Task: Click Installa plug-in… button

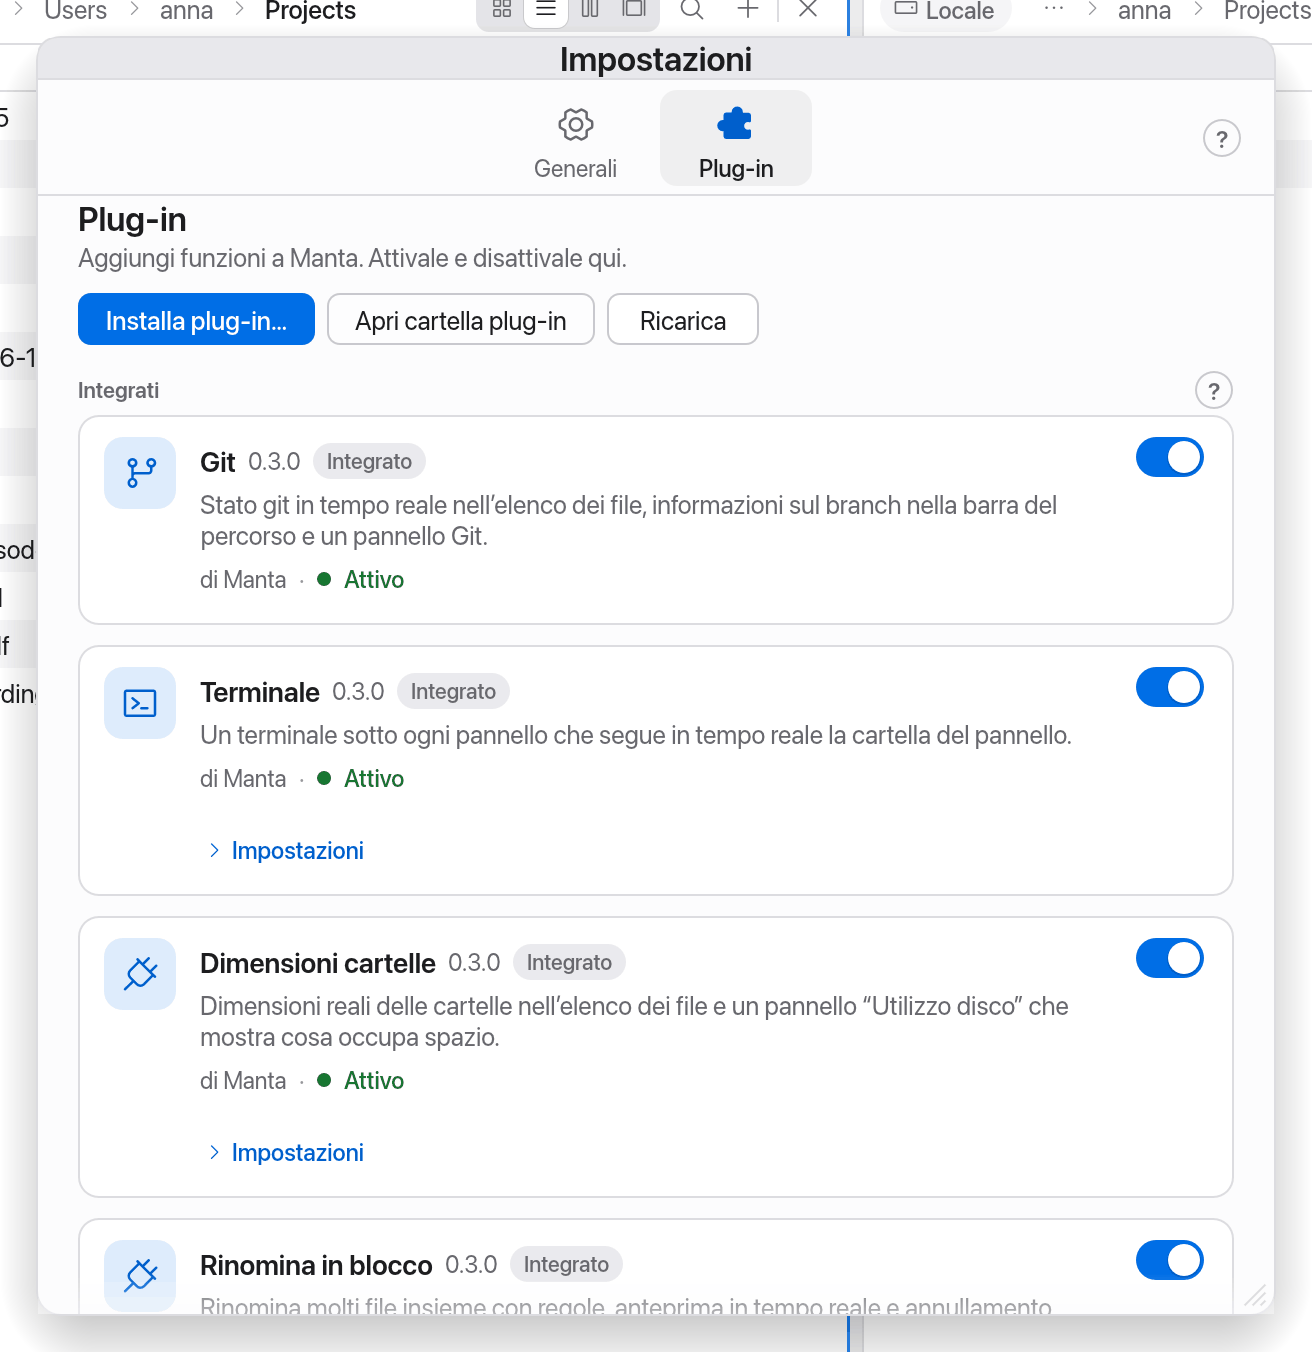Action: coord(196,320)
